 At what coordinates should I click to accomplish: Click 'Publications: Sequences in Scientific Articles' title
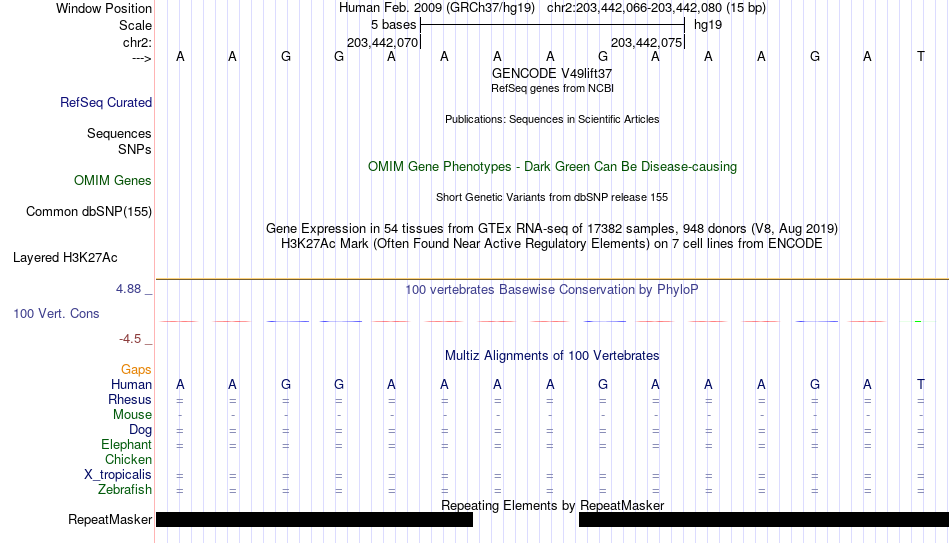click(x=552, y=119)
